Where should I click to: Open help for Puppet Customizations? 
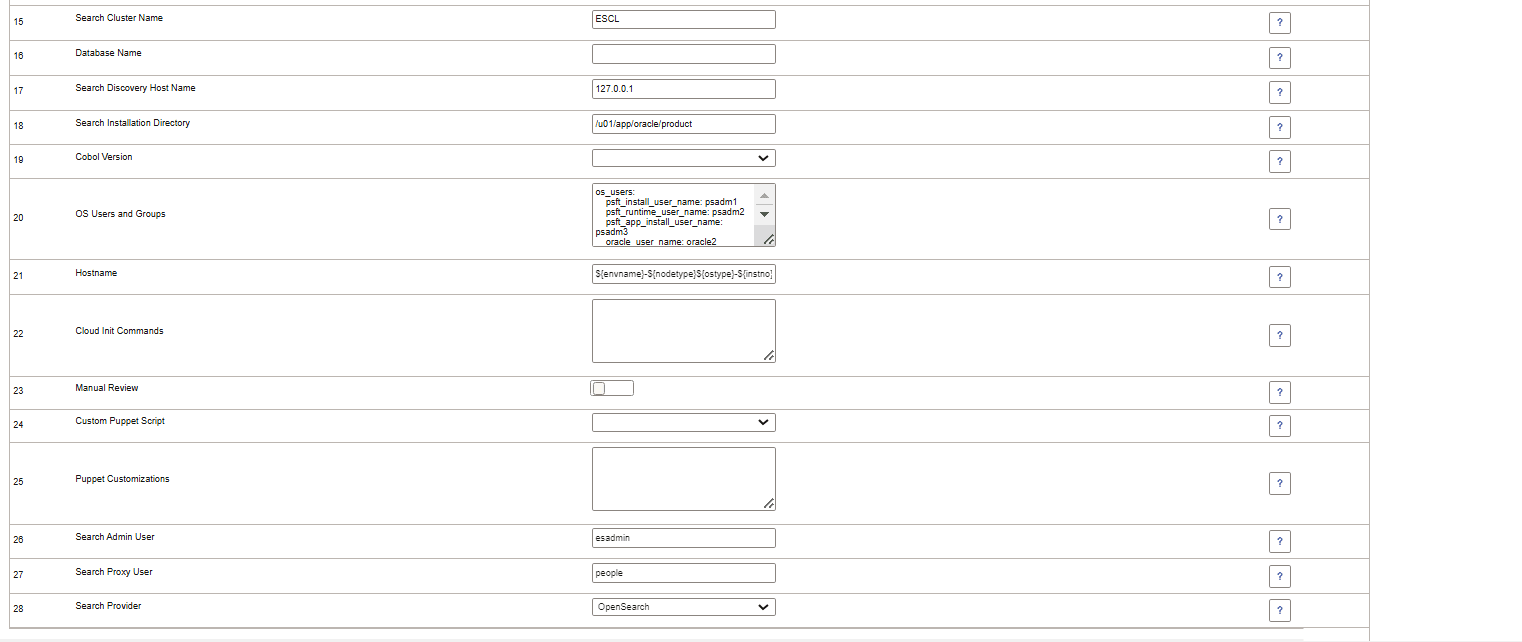coord(1279,483)
